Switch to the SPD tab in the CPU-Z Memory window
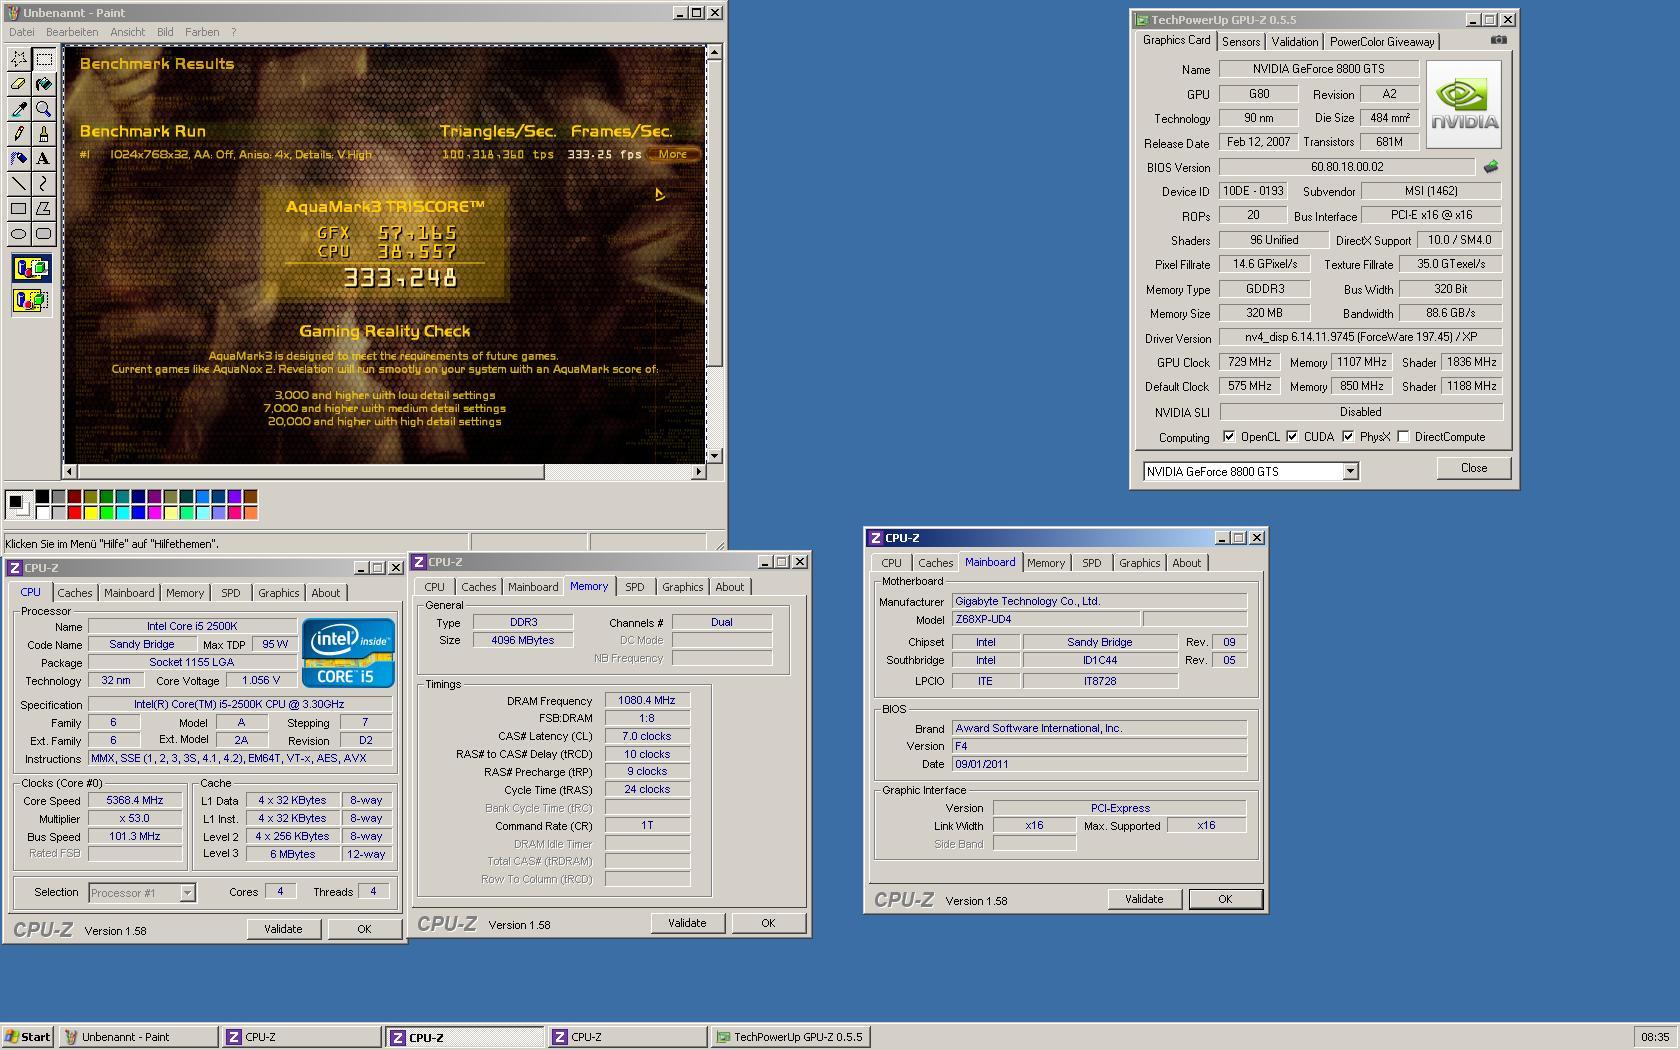Viewport: 1680px width, 1050px height. click(x=635, y=587)
